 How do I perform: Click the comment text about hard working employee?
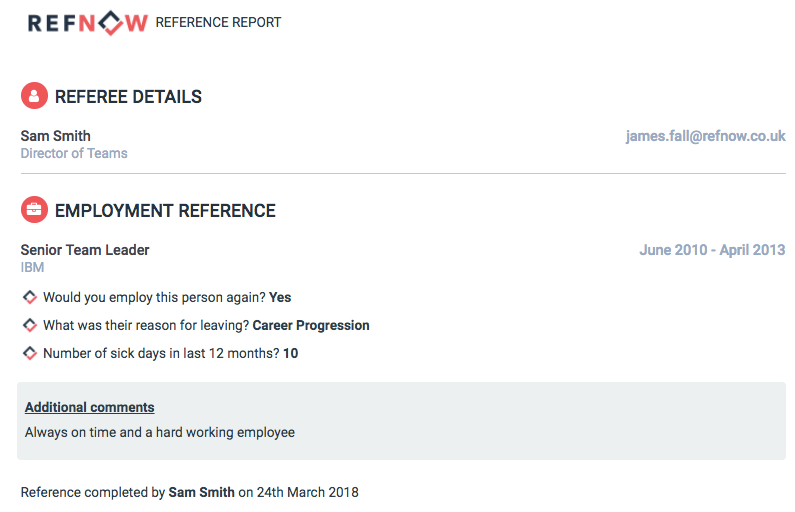pos(160,432)
